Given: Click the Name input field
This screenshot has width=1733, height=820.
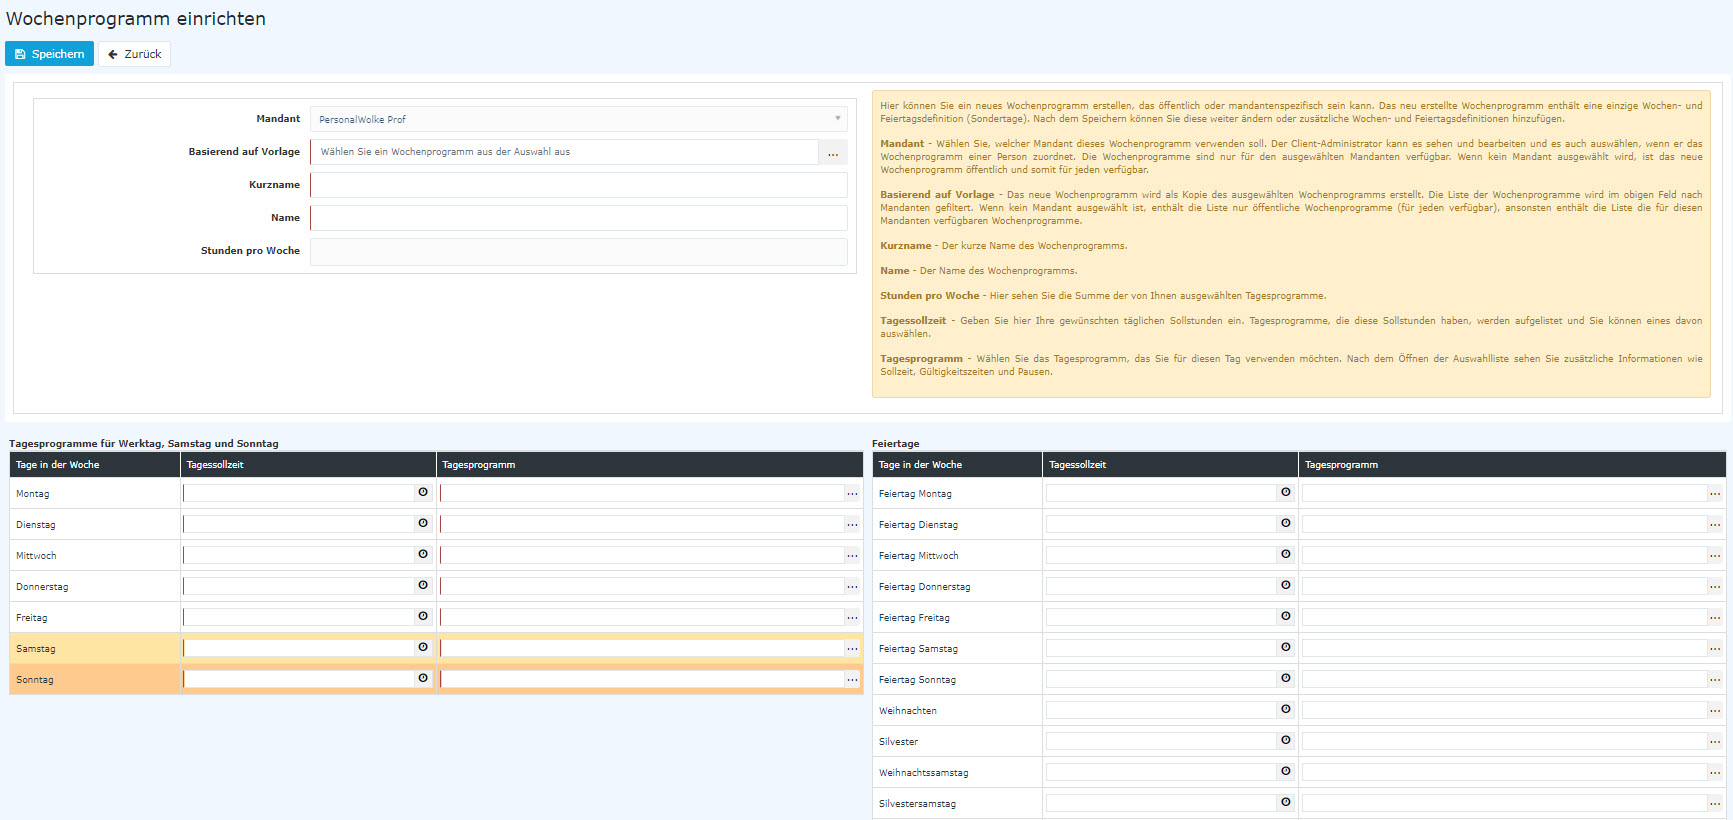Looking at the screenshot, I should (x=579, y=218).
